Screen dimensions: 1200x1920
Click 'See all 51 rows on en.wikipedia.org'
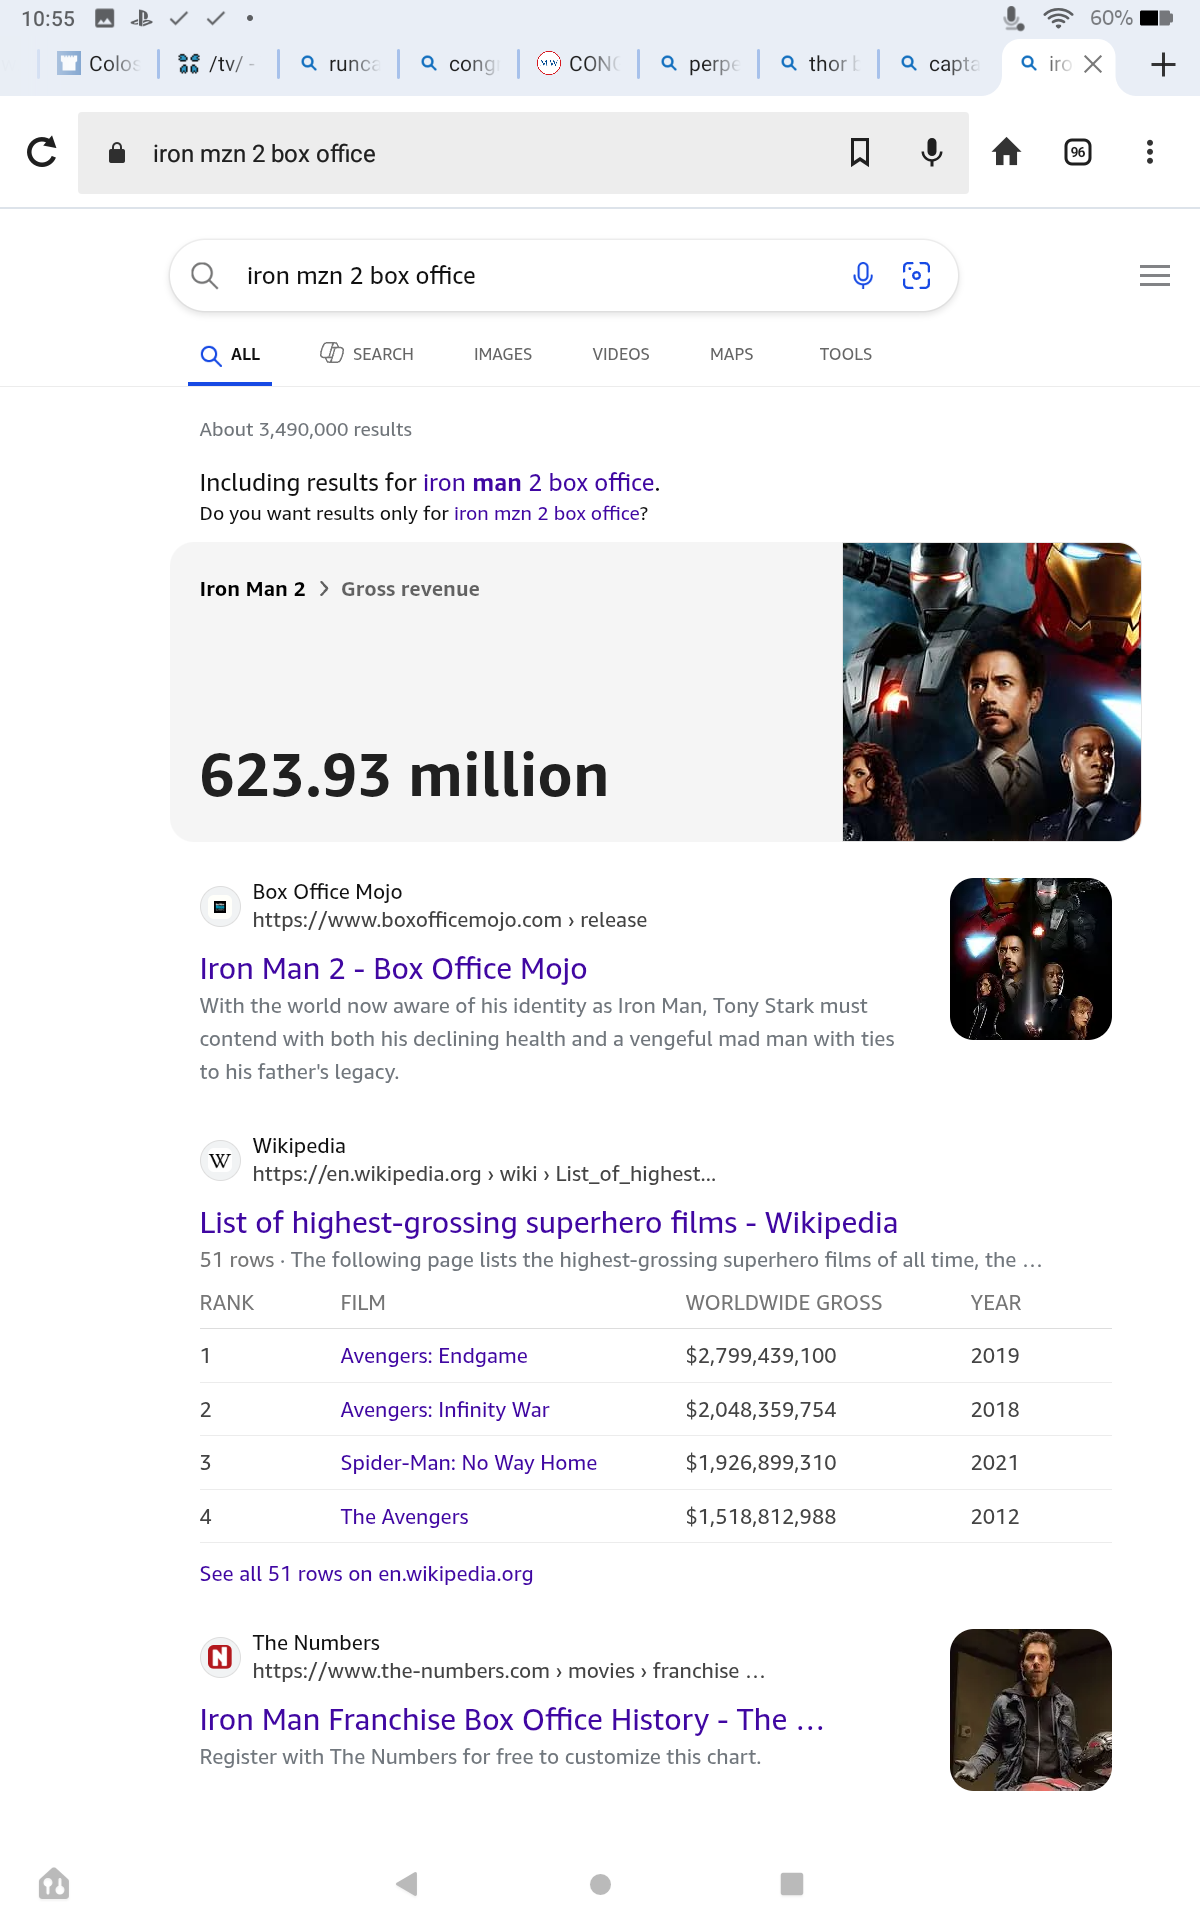[366, 1574]
